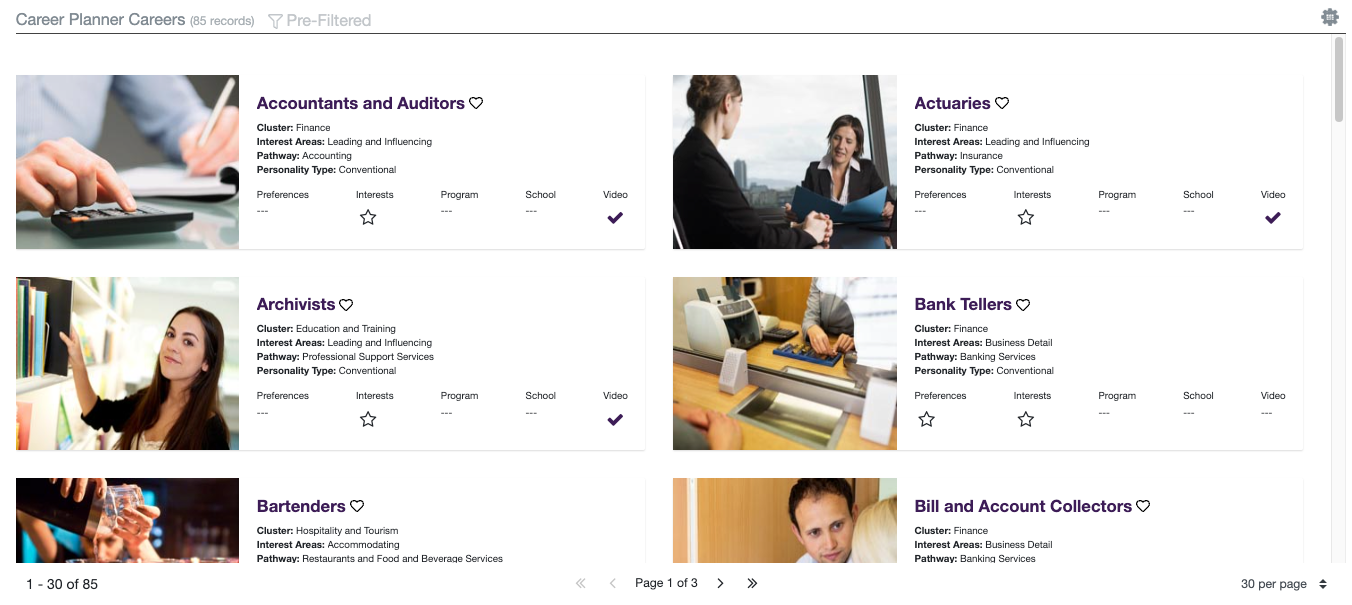Click the 1 - 30 of 85 count
This screenshot has height=605, width=1352.
(62, 584)
